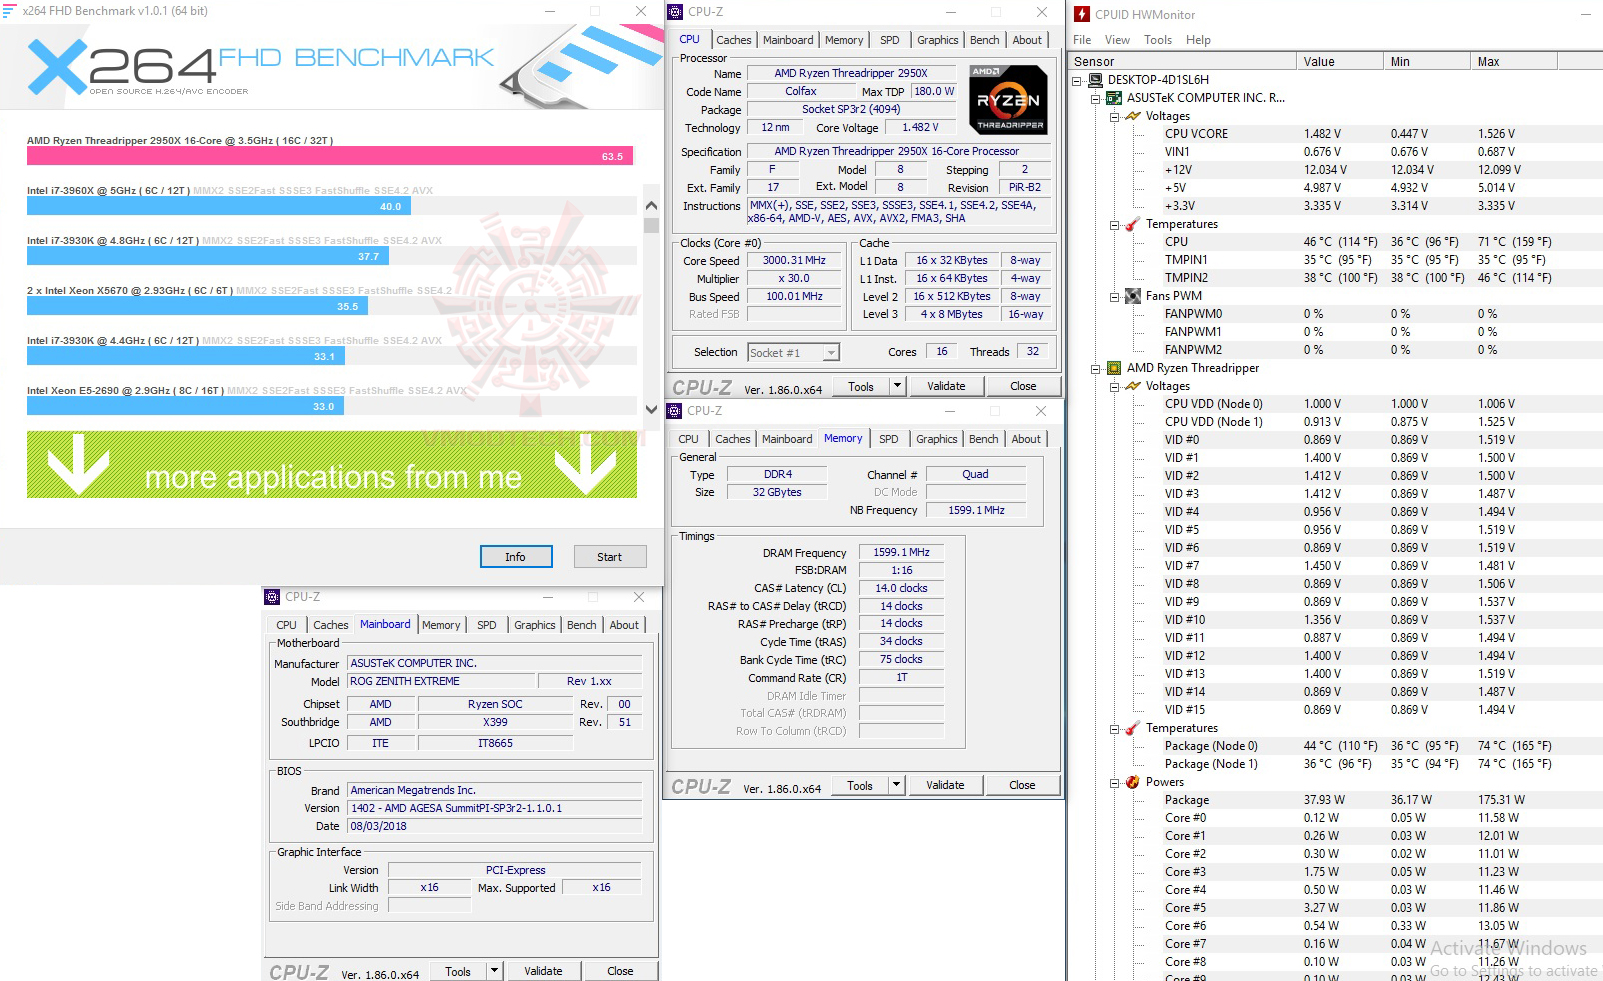
Task: Click the Info button in x264 FHD Benchmark
Action: point(515,557)
